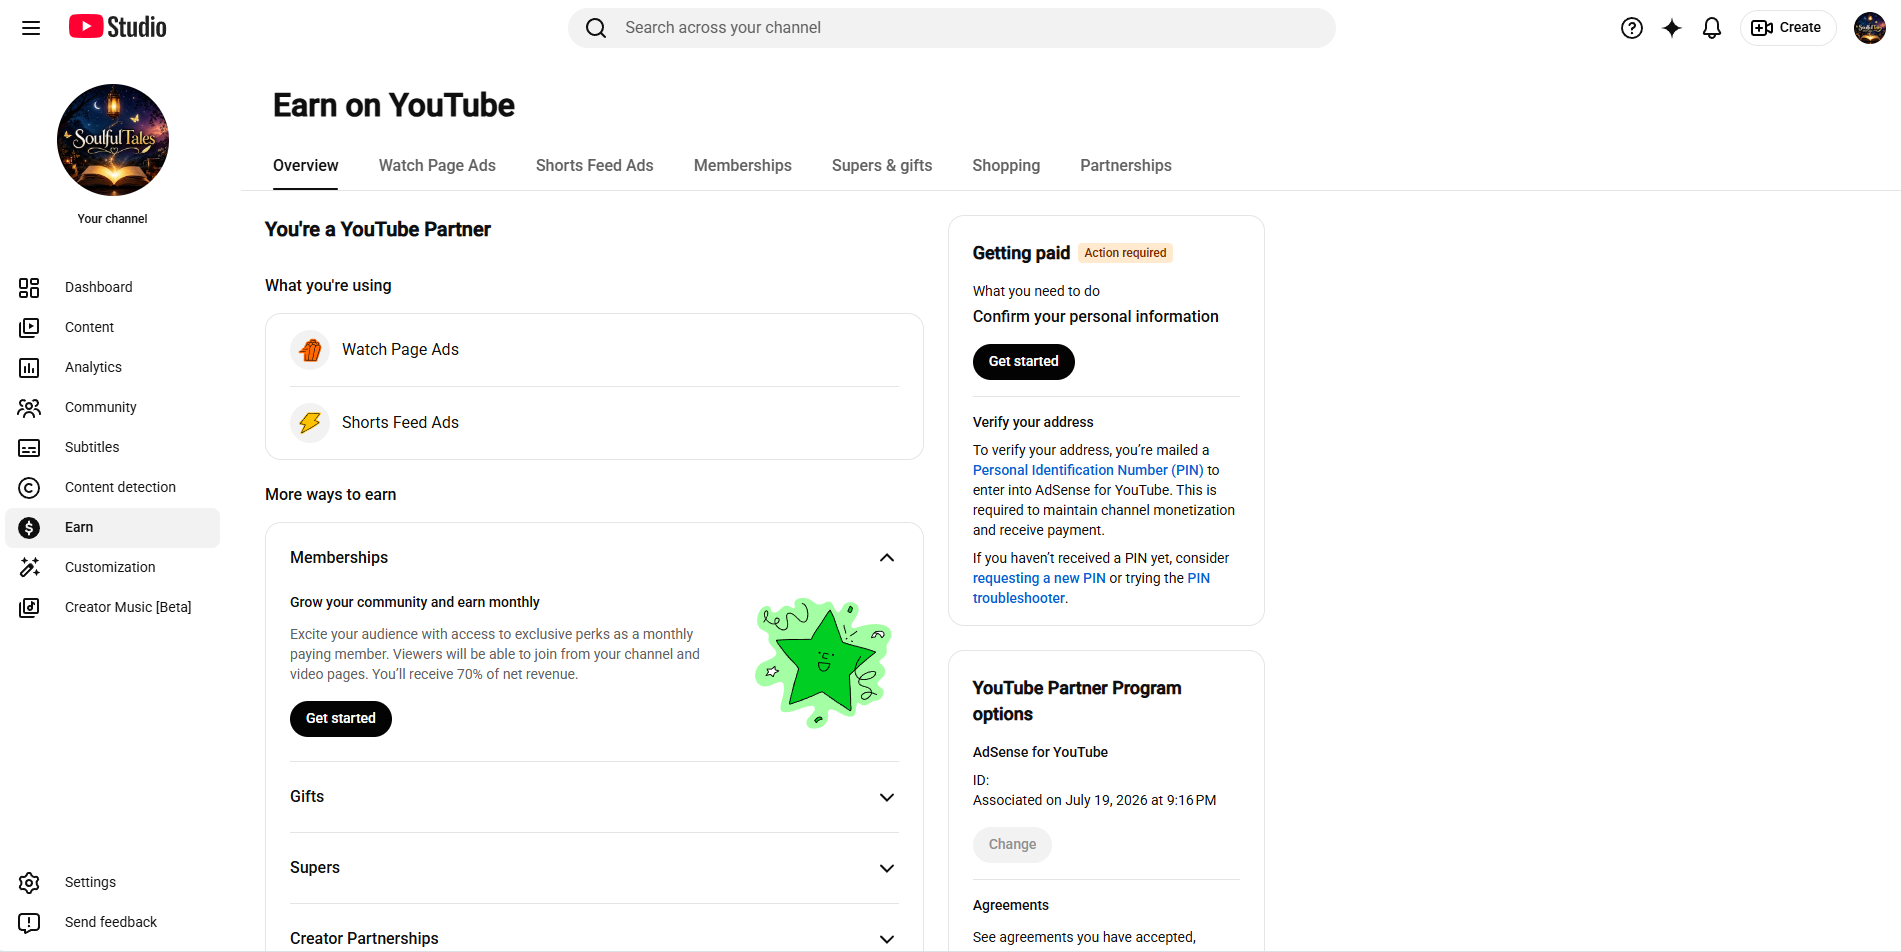1901x952 pixels.
Task: Switch to the Watch Page Ads tab
Action: coord(437,166)
